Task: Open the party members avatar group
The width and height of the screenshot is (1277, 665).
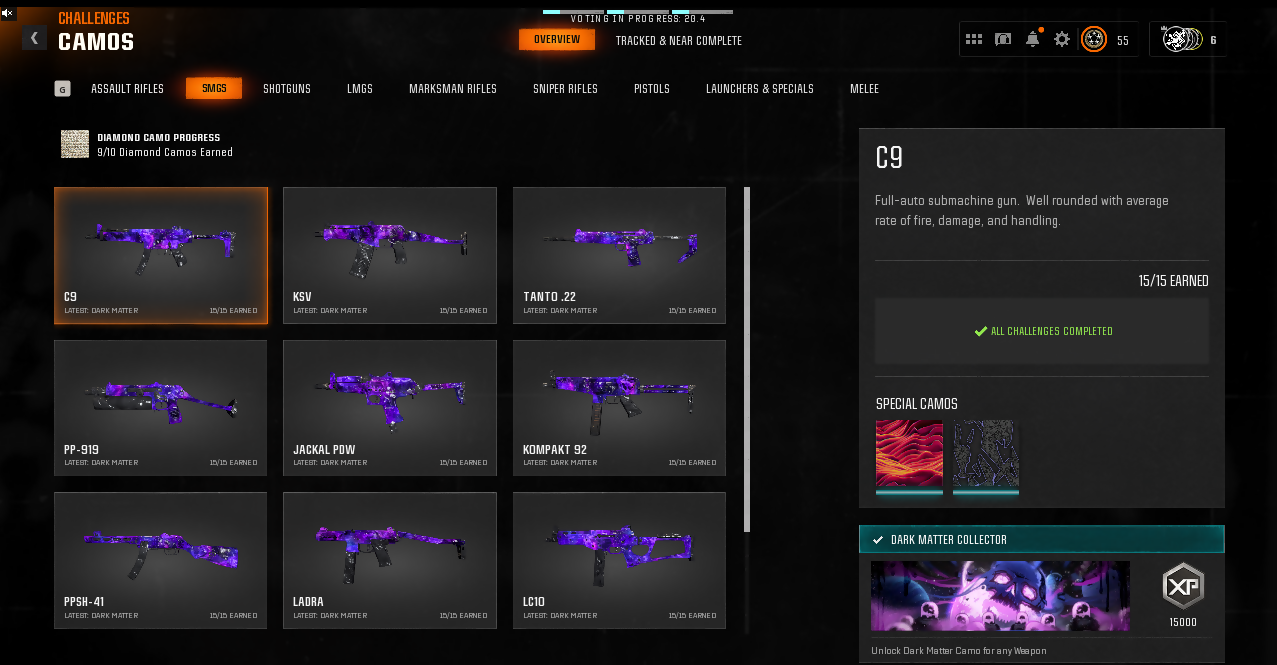Action: click(1180, 39)
